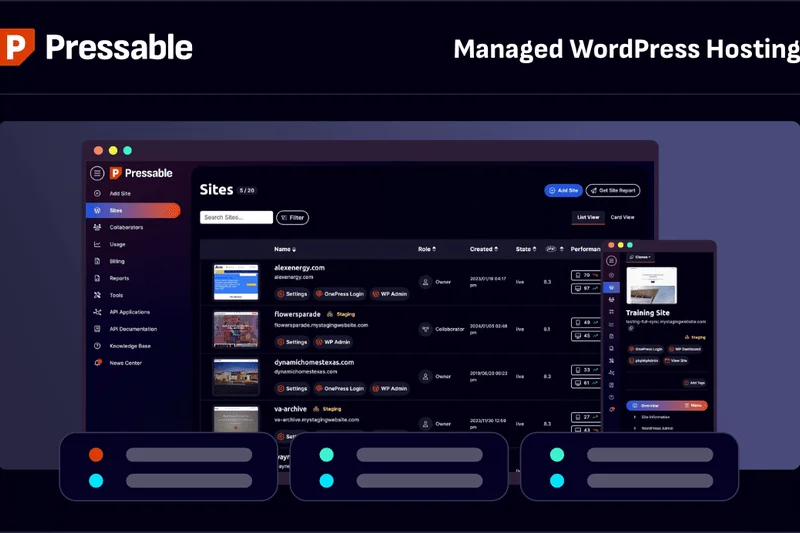Screen dimensions: 800x533
Task: Open the alexenergy.com site thumbnail
Action: coord(235,281)
